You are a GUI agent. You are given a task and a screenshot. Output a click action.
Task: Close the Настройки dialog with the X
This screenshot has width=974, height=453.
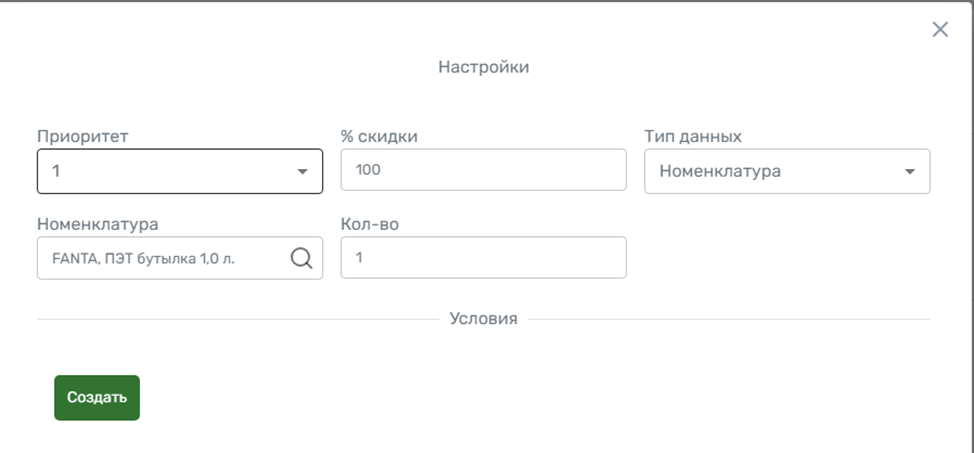pyautogui.click(x=940, y=30)
